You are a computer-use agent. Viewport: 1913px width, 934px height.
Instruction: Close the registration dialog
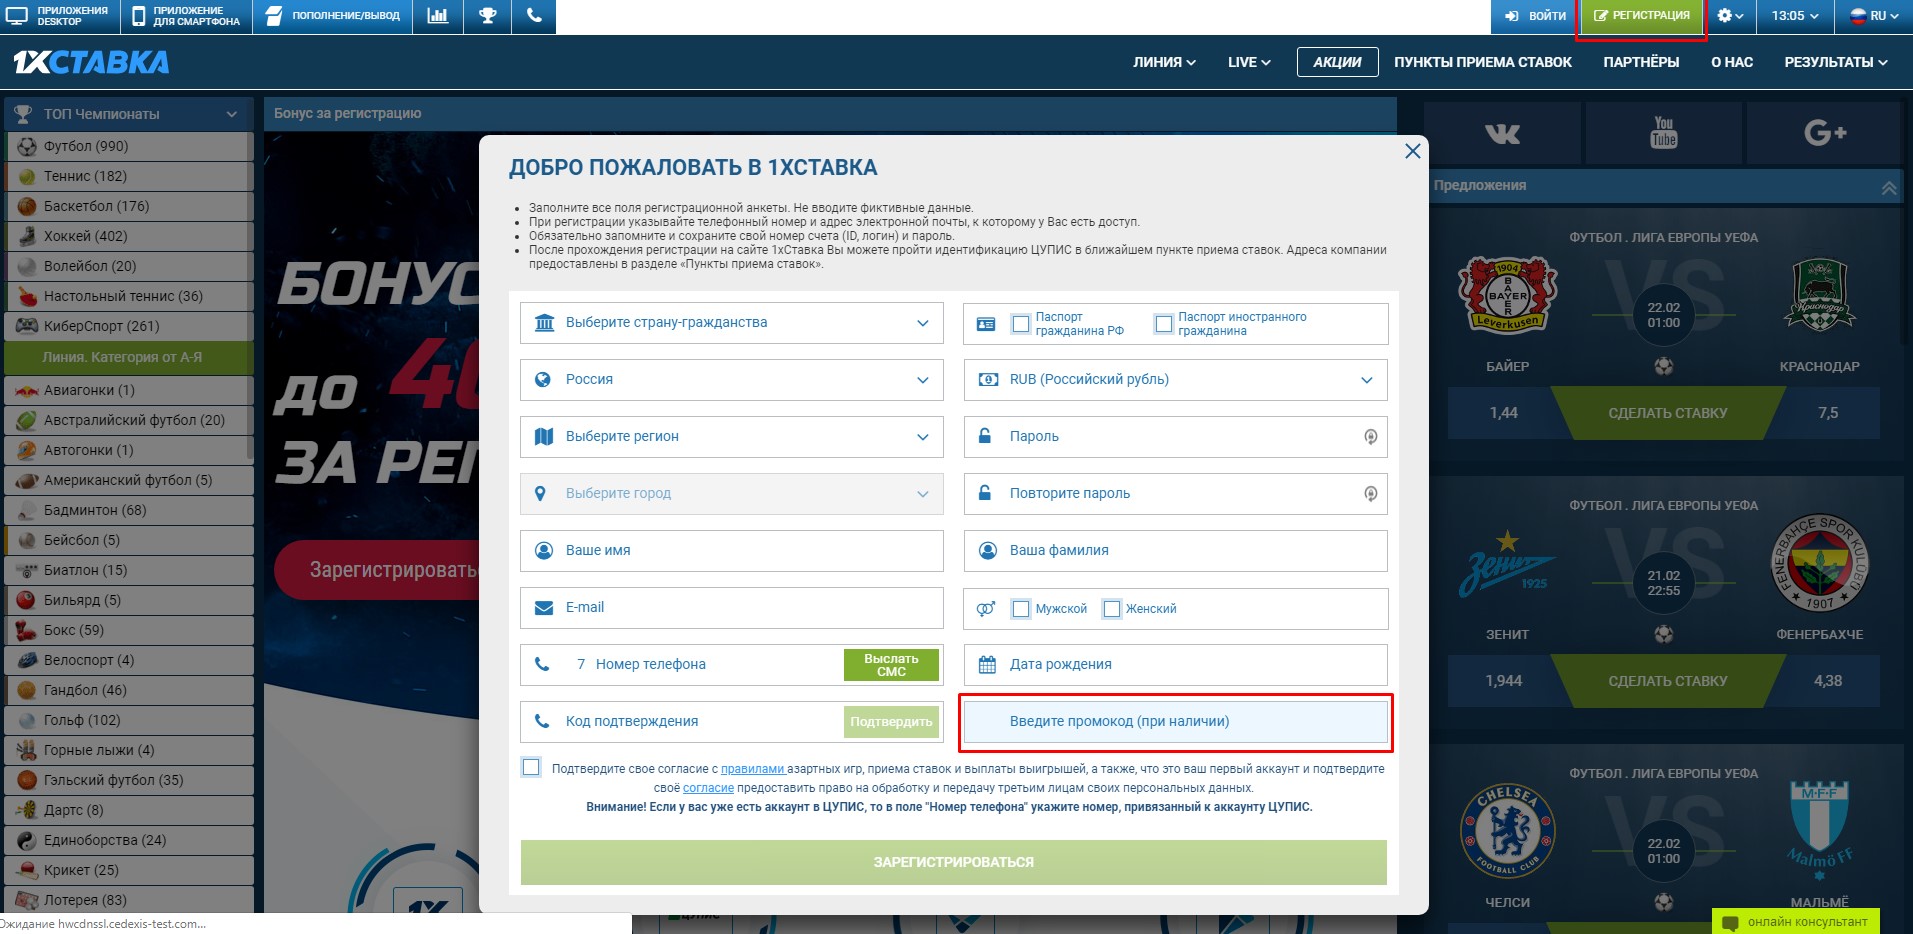click(x=1412, y=151)
